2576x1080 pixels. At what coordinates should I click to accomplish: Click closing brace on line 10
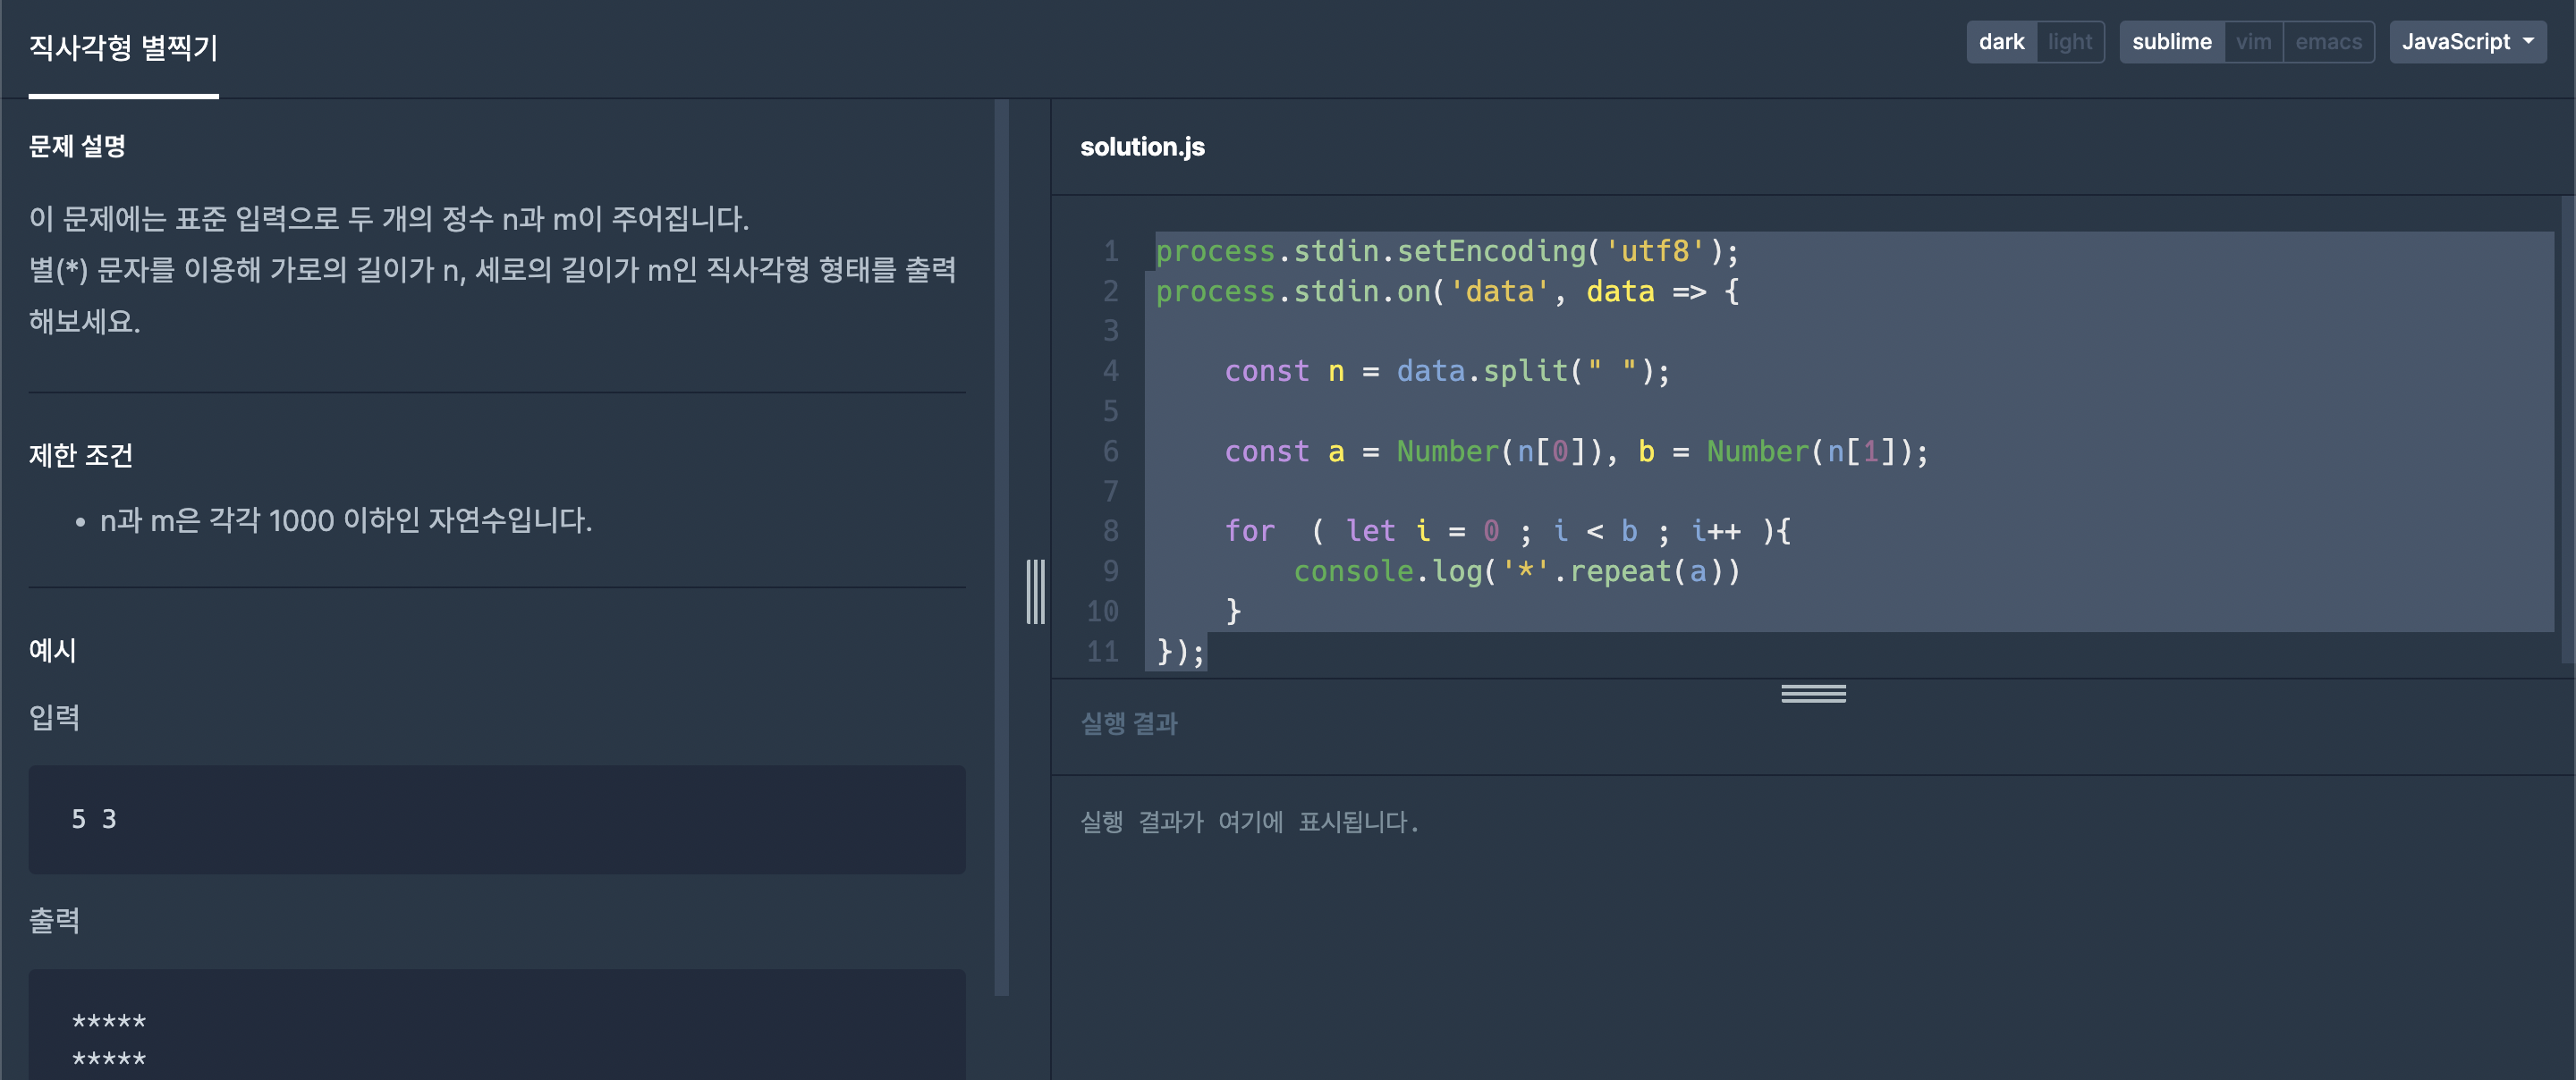coord(1233,611)
